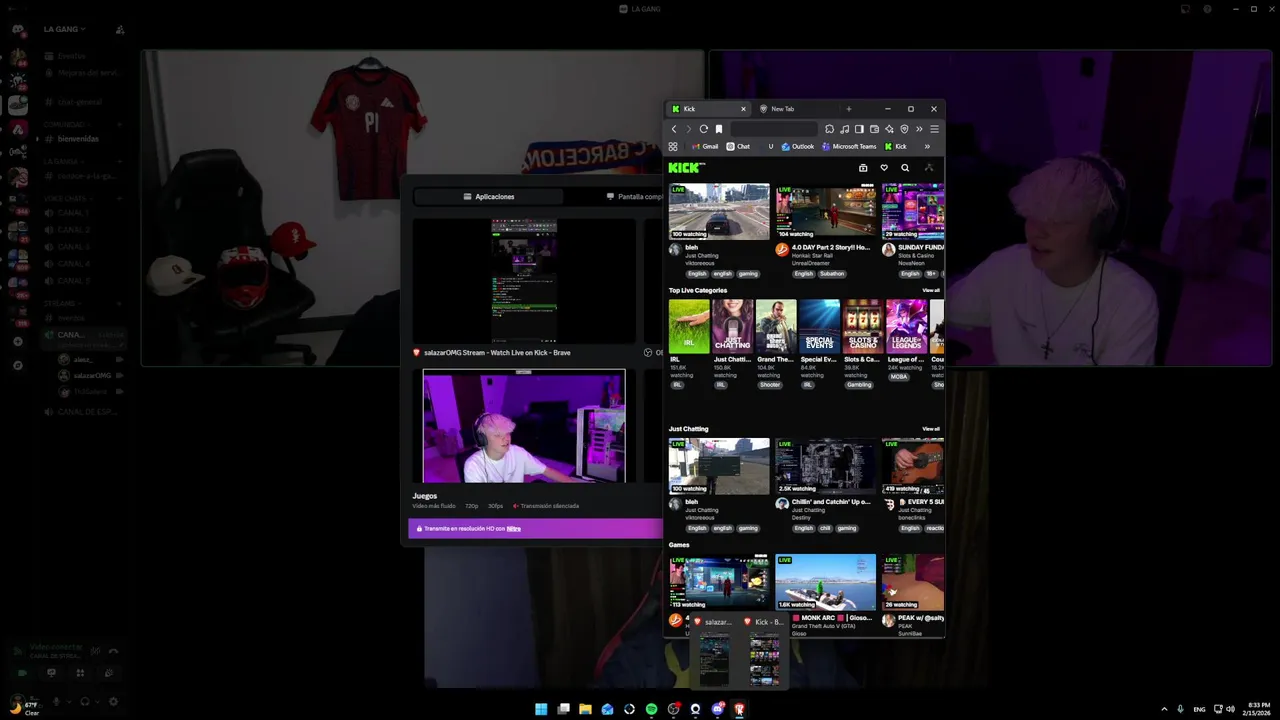Open the Brave extensions puzzle icon
1280x720 pixels.
[829, 129]
